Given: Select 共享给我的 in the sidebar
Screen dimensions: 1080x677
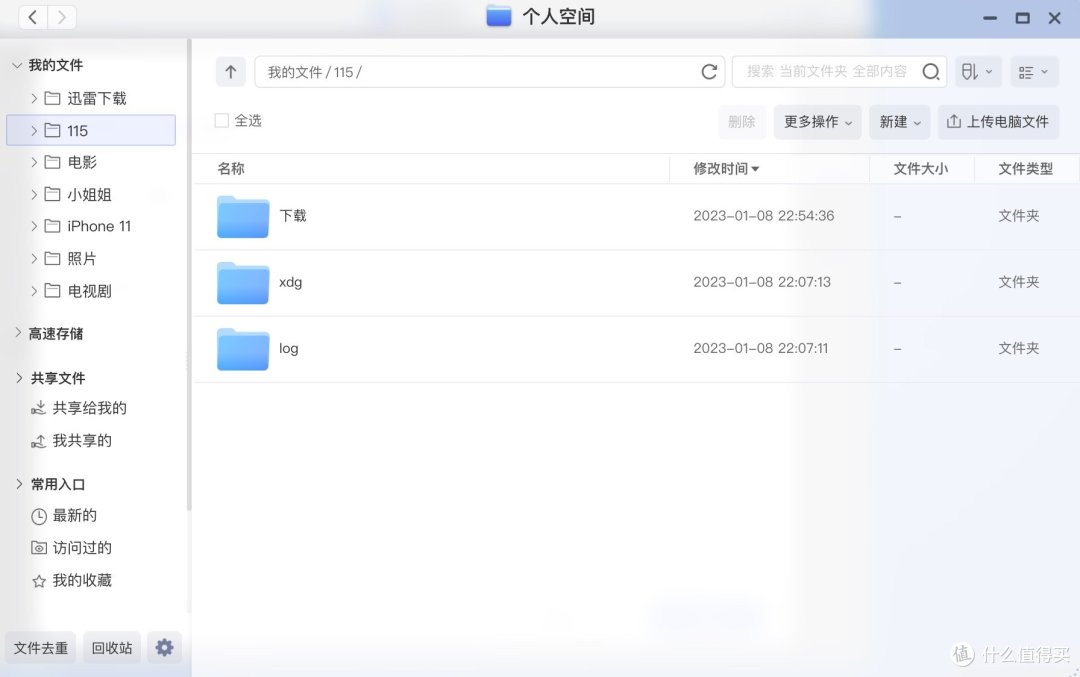Looking at the screenshot, I should click(79, 408).
